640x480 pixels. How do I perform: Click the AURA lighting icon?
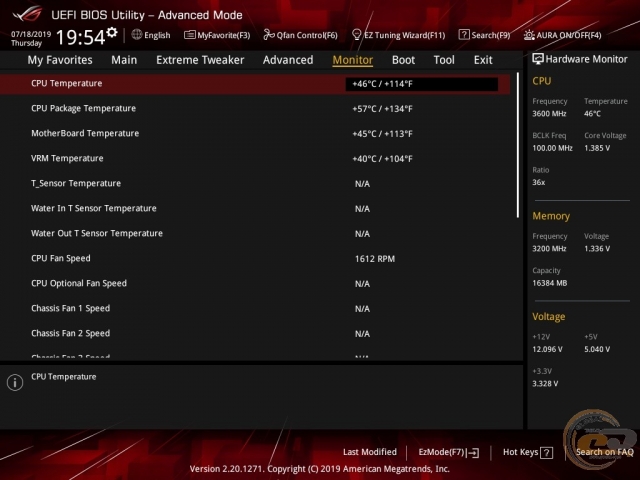pyautogui.click(x=529, y=35)
